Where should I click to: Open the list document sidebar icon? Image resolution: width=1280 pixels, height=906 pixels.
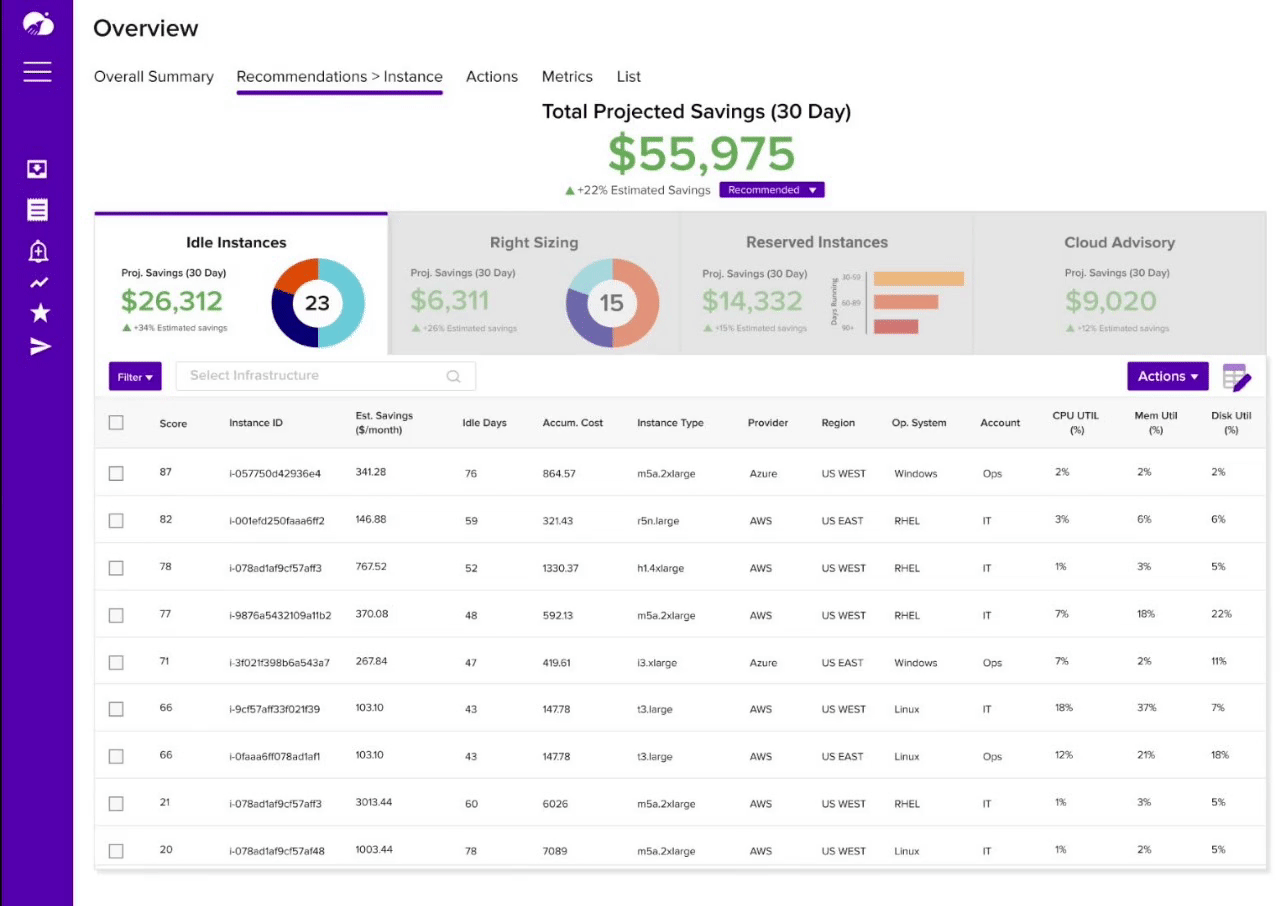coord(37,210)
